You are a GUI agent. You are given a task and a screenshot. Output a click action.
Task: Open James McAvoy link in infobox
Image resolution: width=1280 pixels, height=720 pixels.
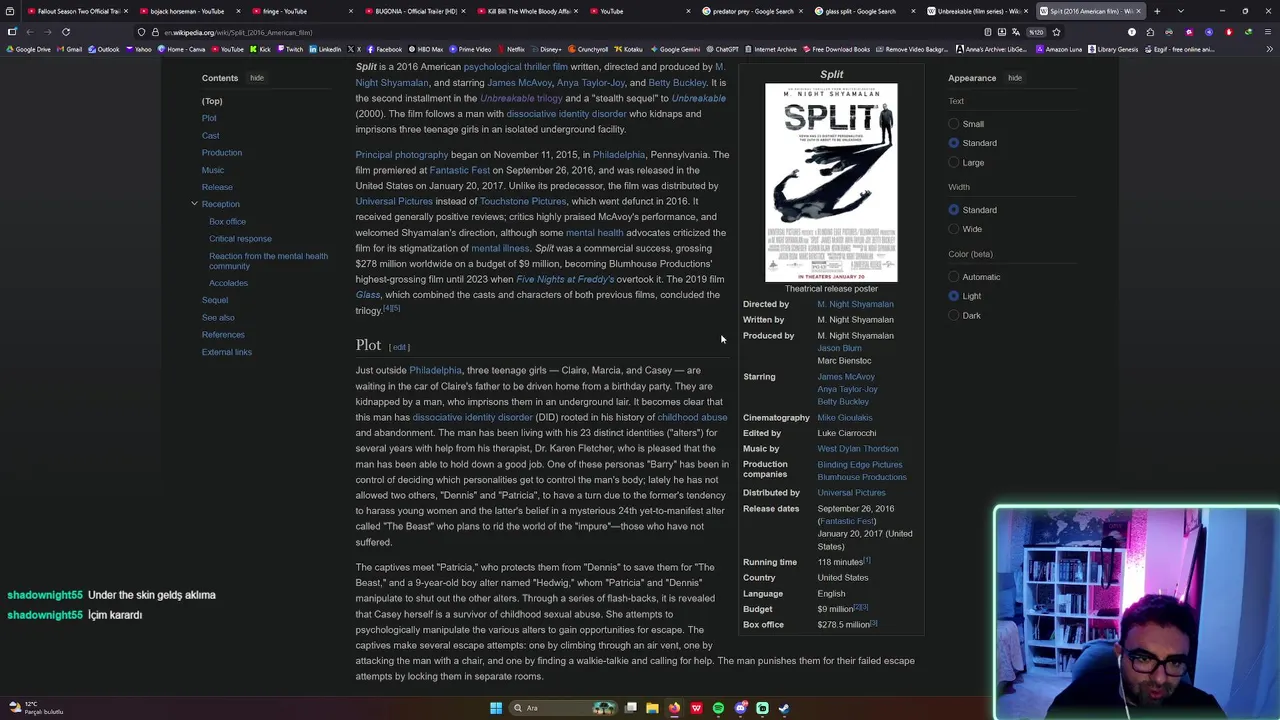click(x=846, y=377)
